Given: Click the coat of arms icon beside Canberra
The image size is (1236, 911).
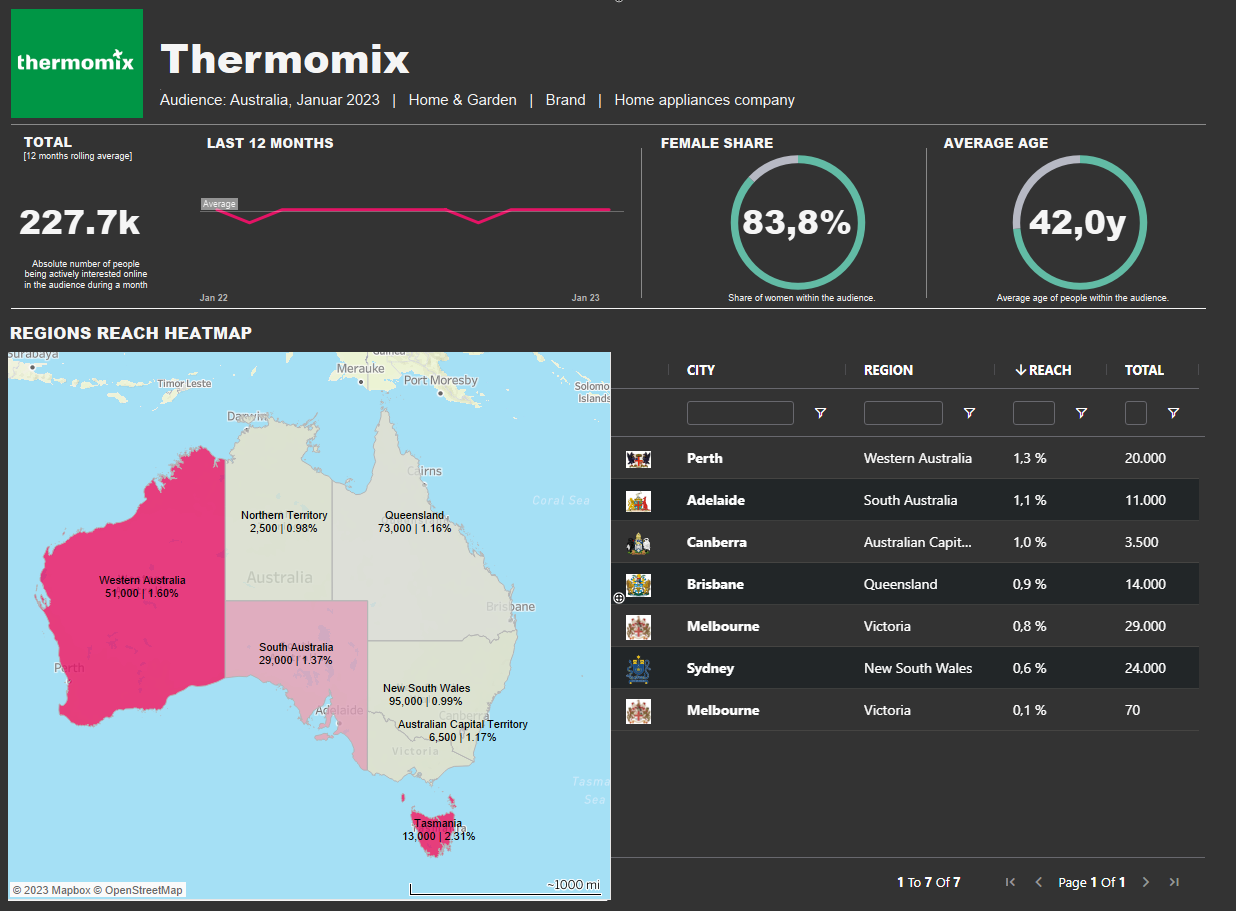Looking at the screenshot, I should pyautogui.click(x=638, y=543).
